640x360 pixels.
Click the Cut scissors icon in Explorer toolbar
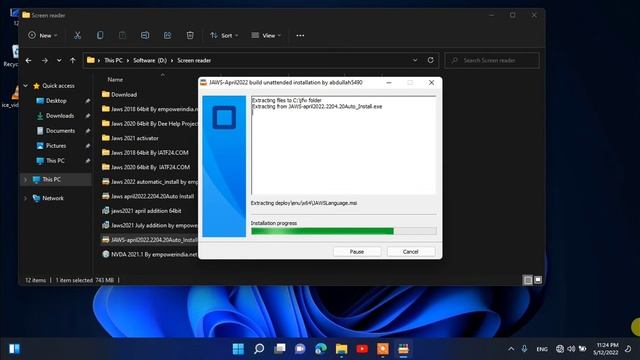(x=77, y=36)
